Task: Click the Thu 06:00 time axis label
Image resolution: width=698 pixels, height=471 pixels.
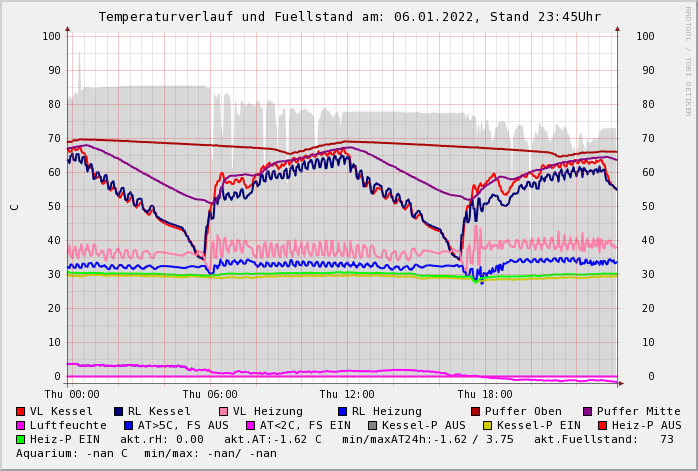Action: (210, 394)
